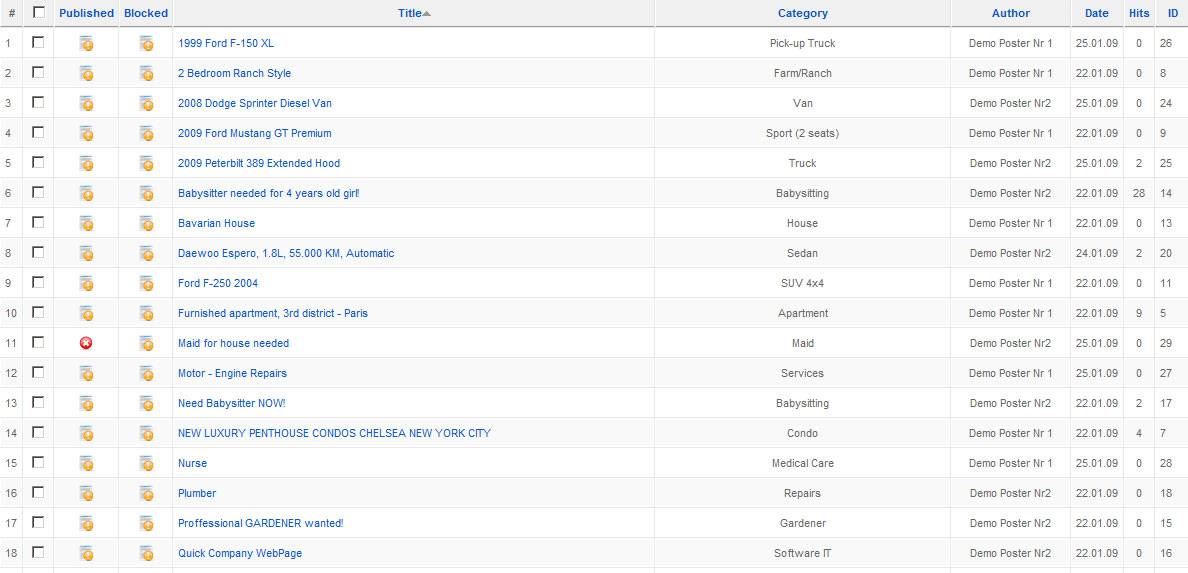
Task: Toggle blocked icon for 2 Bedroom Ranch Style
Action: pyautogui.click(x=146, y=74)
